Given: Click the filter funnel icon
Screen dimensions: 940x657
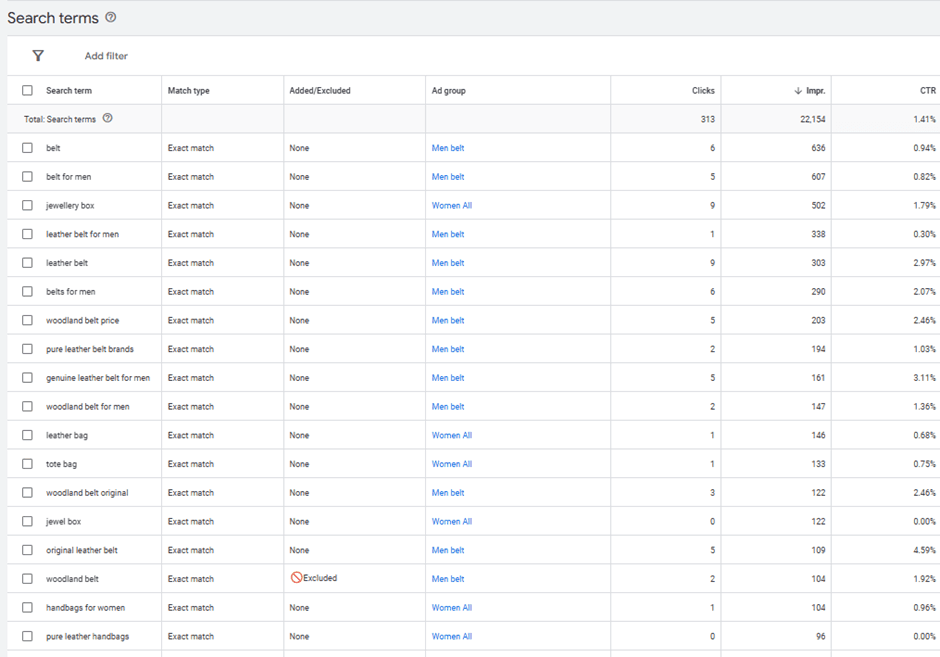Looking at the screenshot, I should [38, 56].
